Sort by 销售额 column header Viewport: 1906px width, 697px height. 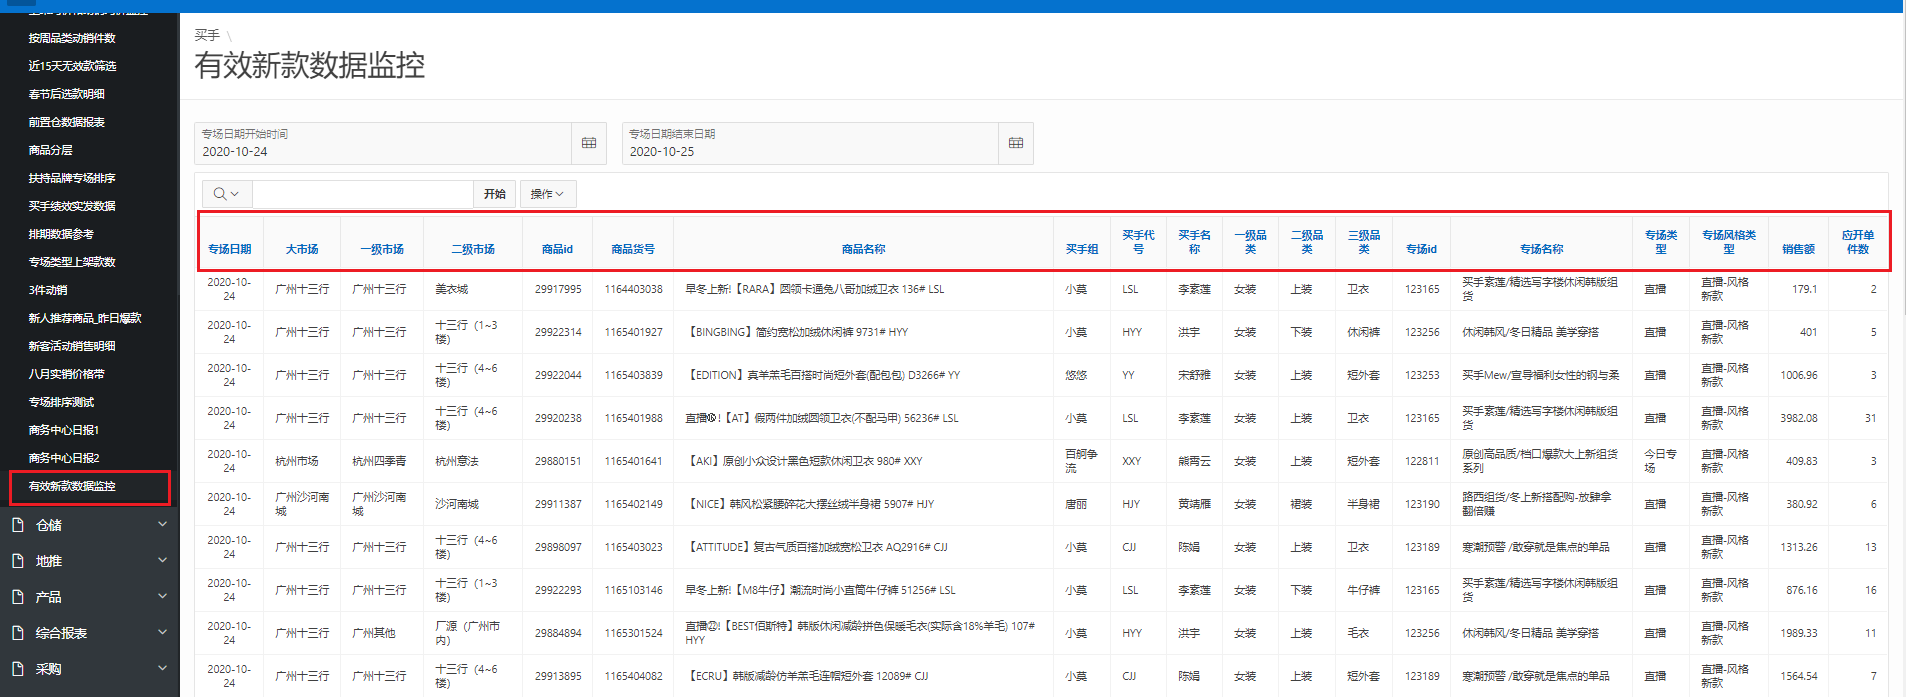[x=1798, y=249]
